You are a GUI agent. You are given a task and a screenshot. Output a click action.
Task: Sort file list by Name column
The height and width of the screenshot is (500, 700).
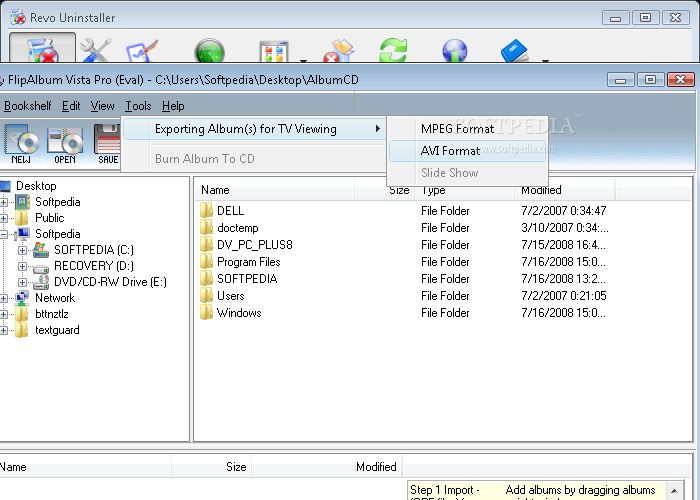coord(275,190)
